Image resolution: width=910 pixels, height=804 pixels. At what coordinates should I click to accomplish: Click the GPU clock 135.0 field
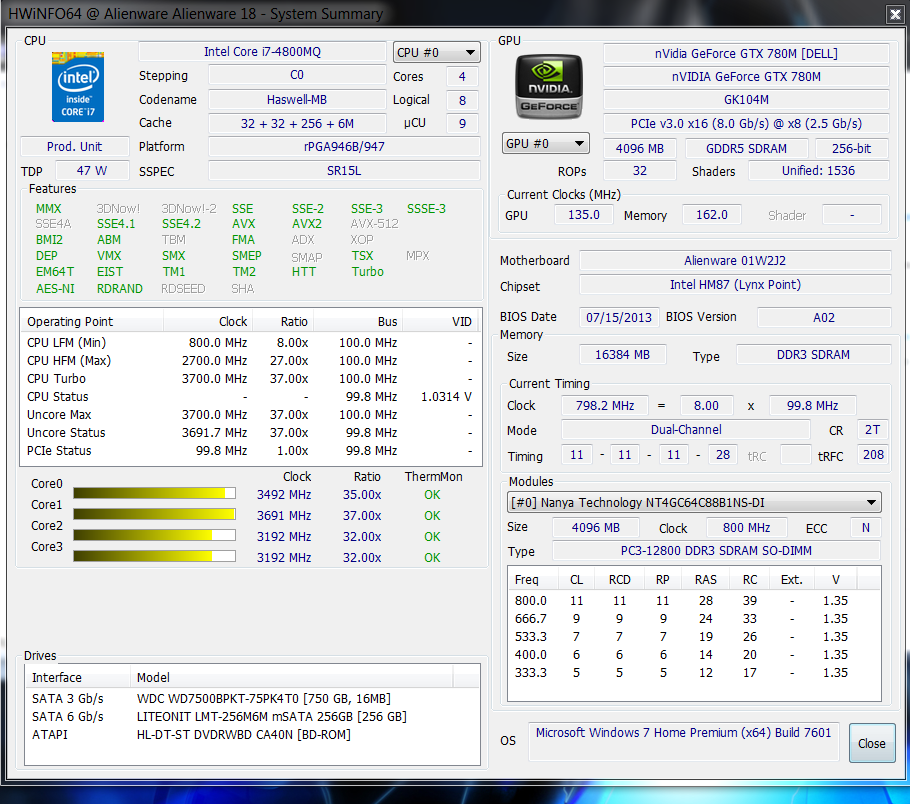(584, 215)
